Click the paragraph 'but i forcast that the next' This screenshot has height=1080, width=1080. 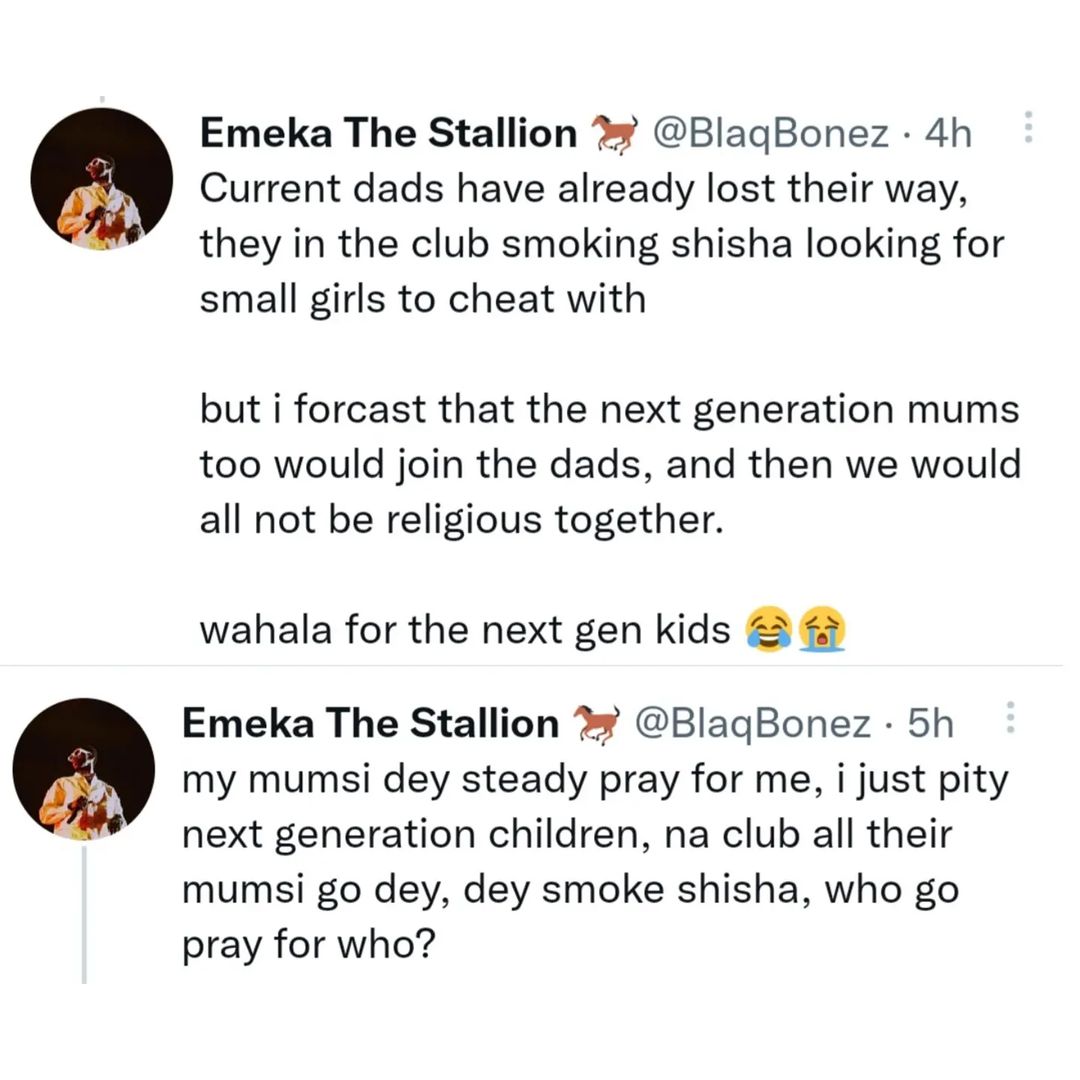click(x=610, y=464)
